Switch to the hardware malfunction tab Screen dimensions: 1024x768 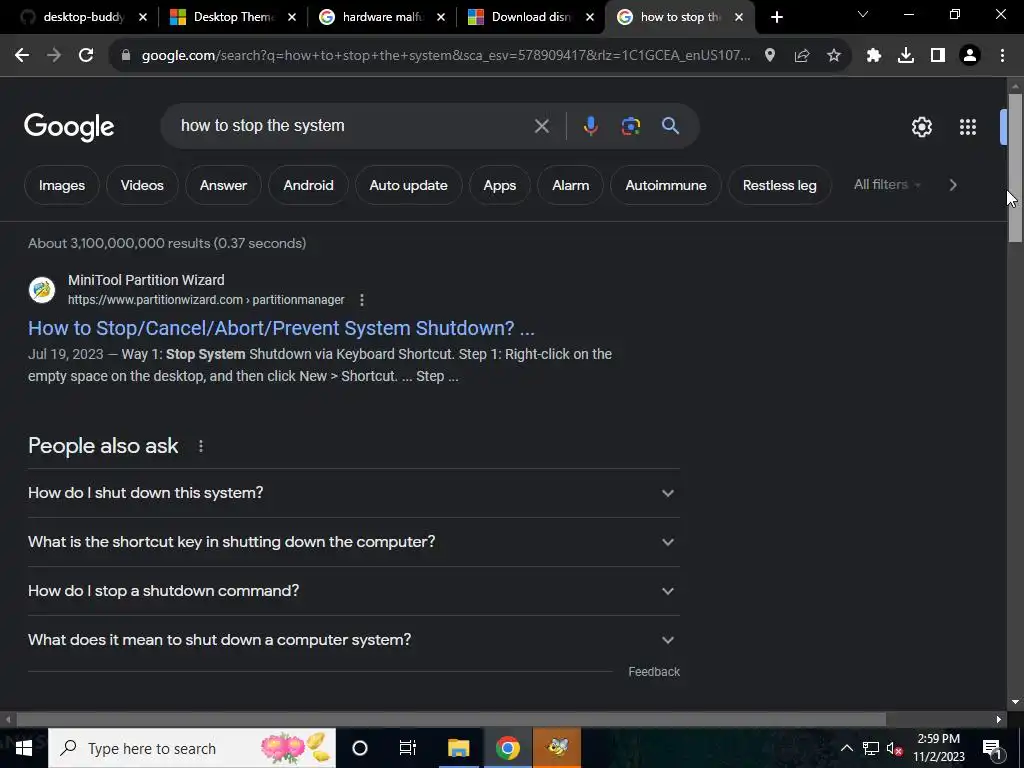[x=382, y=17]
